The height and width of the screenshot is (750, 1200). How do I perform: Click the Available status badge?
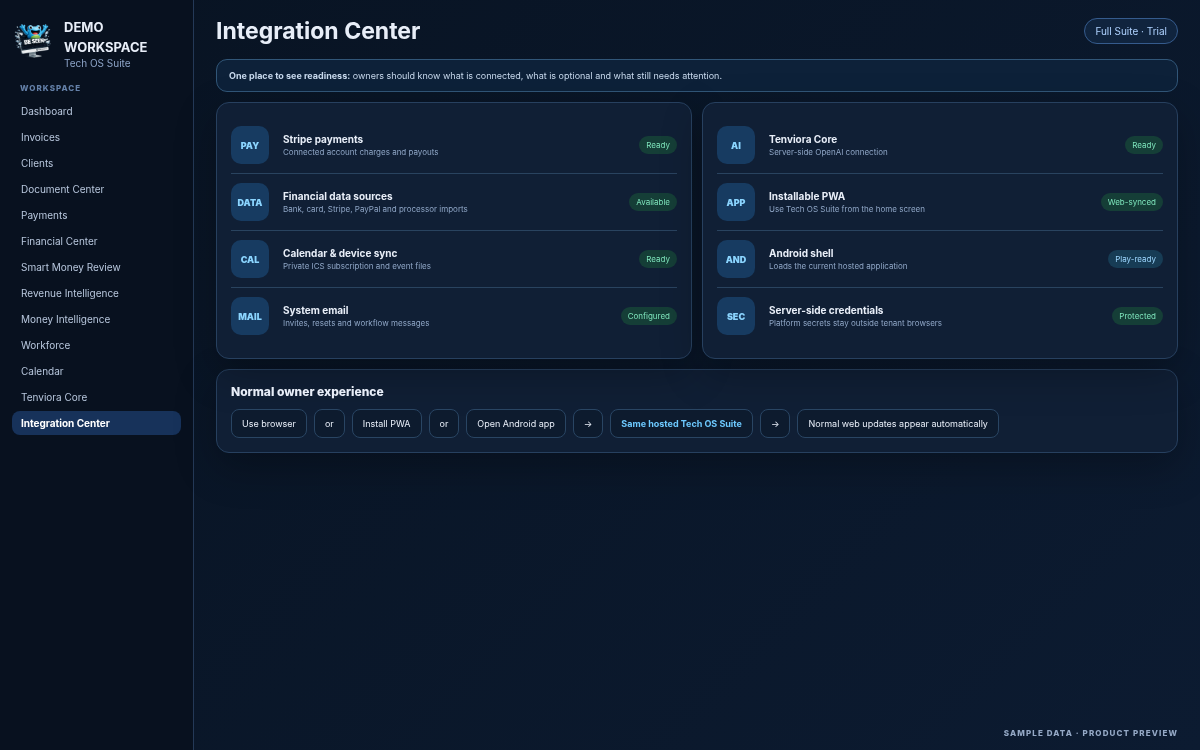point(653,202)
